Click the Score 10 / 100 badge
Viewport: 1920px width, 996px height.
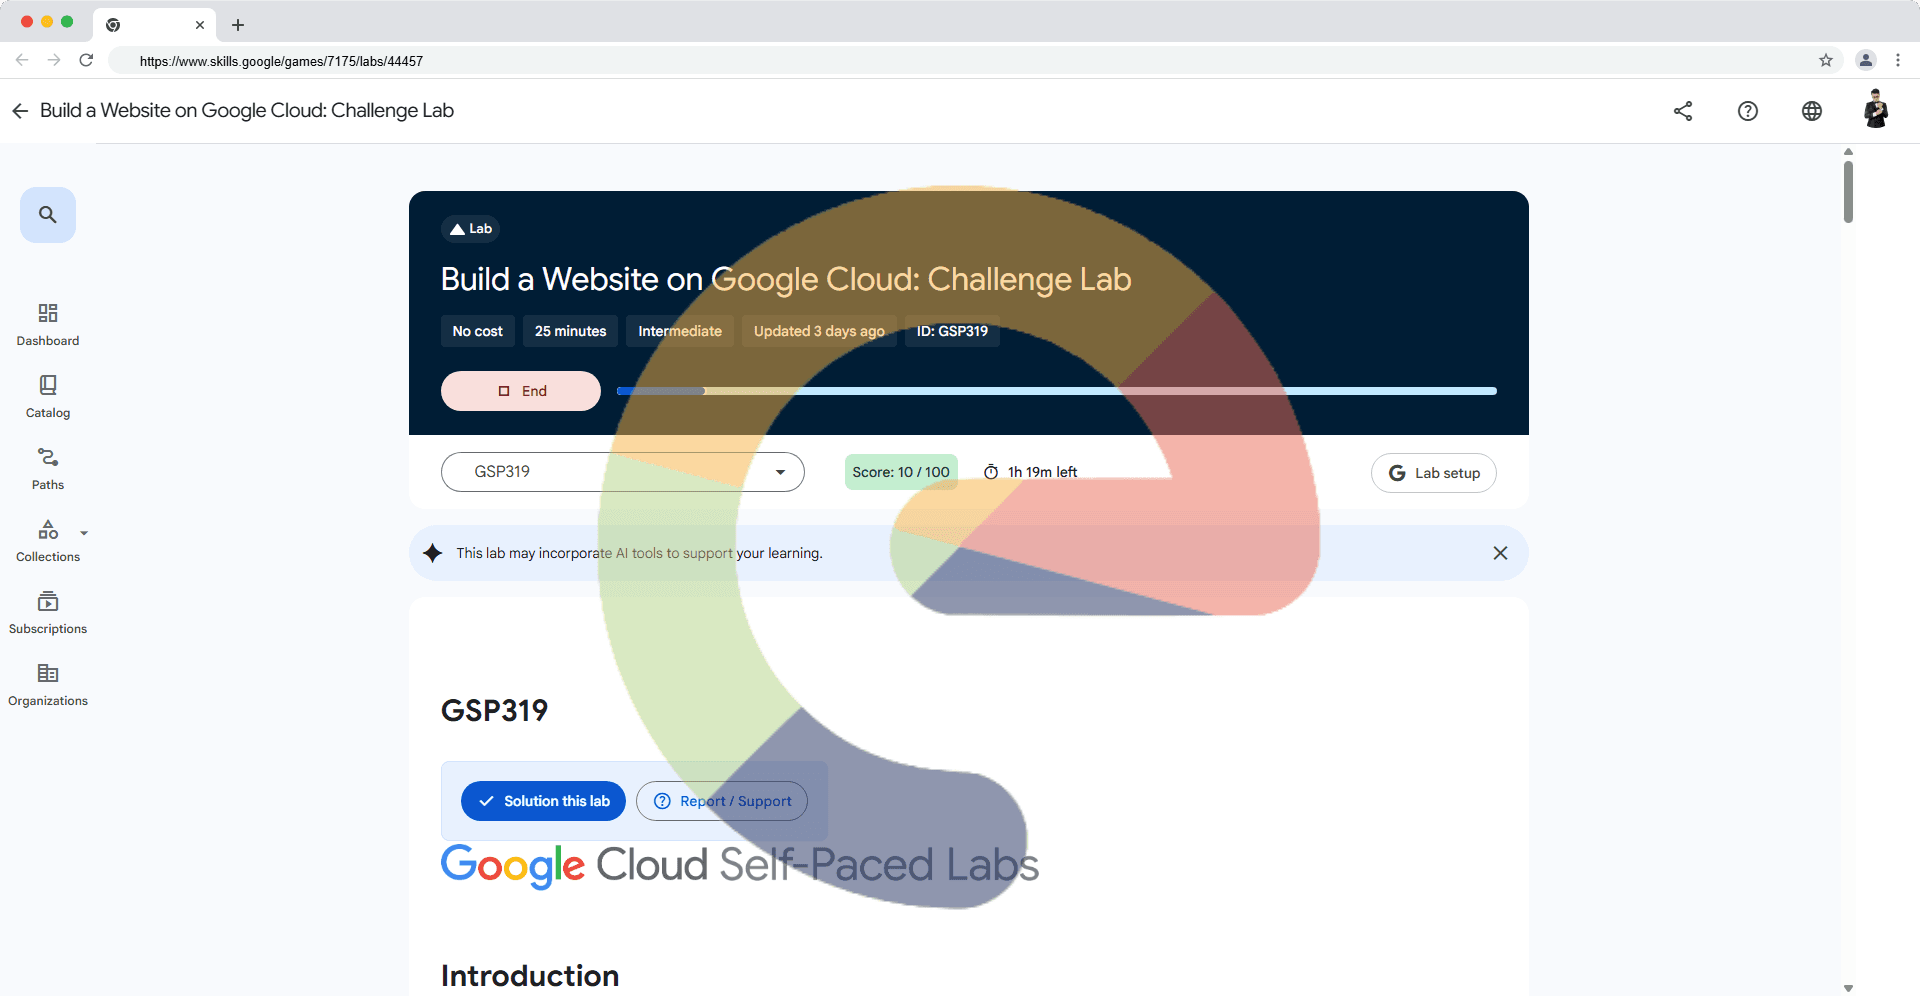901,472
